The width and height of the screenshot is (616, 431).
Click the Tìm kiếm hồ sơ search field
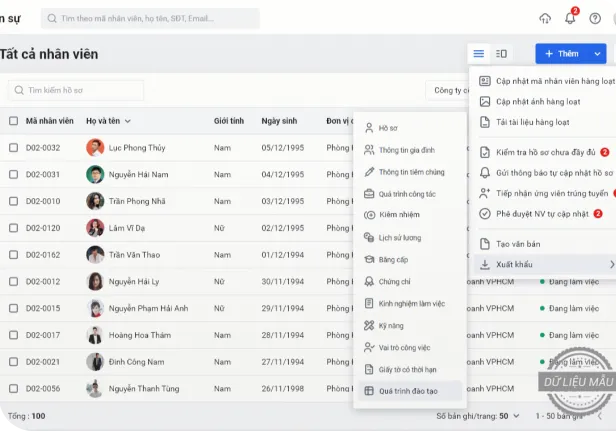coord(78,90)
